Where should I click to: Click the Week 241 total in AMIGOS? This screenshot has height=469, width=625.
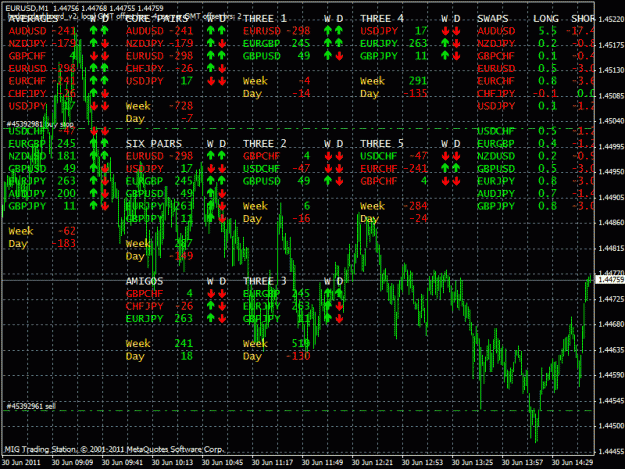coord(159,343)
